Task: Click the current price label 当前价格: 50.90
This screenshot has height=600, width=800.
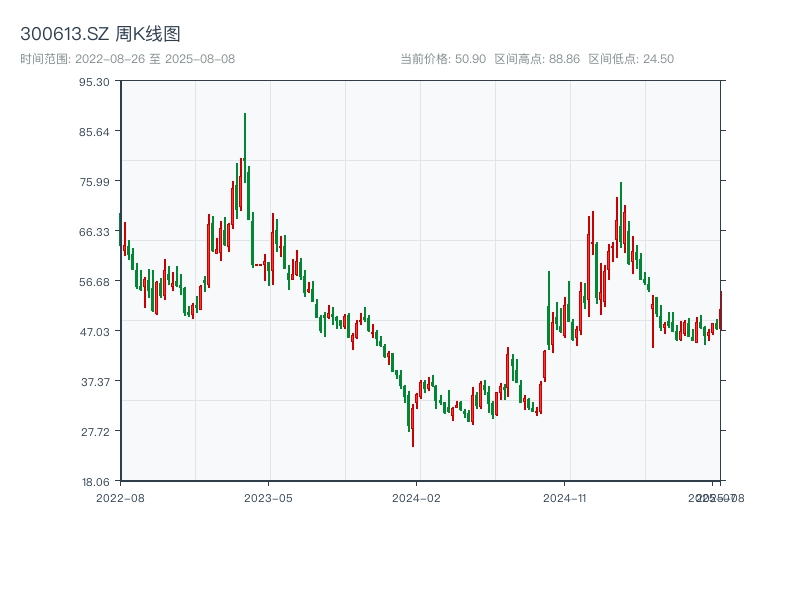Action: pyautogui.click(x=443, y=59)
